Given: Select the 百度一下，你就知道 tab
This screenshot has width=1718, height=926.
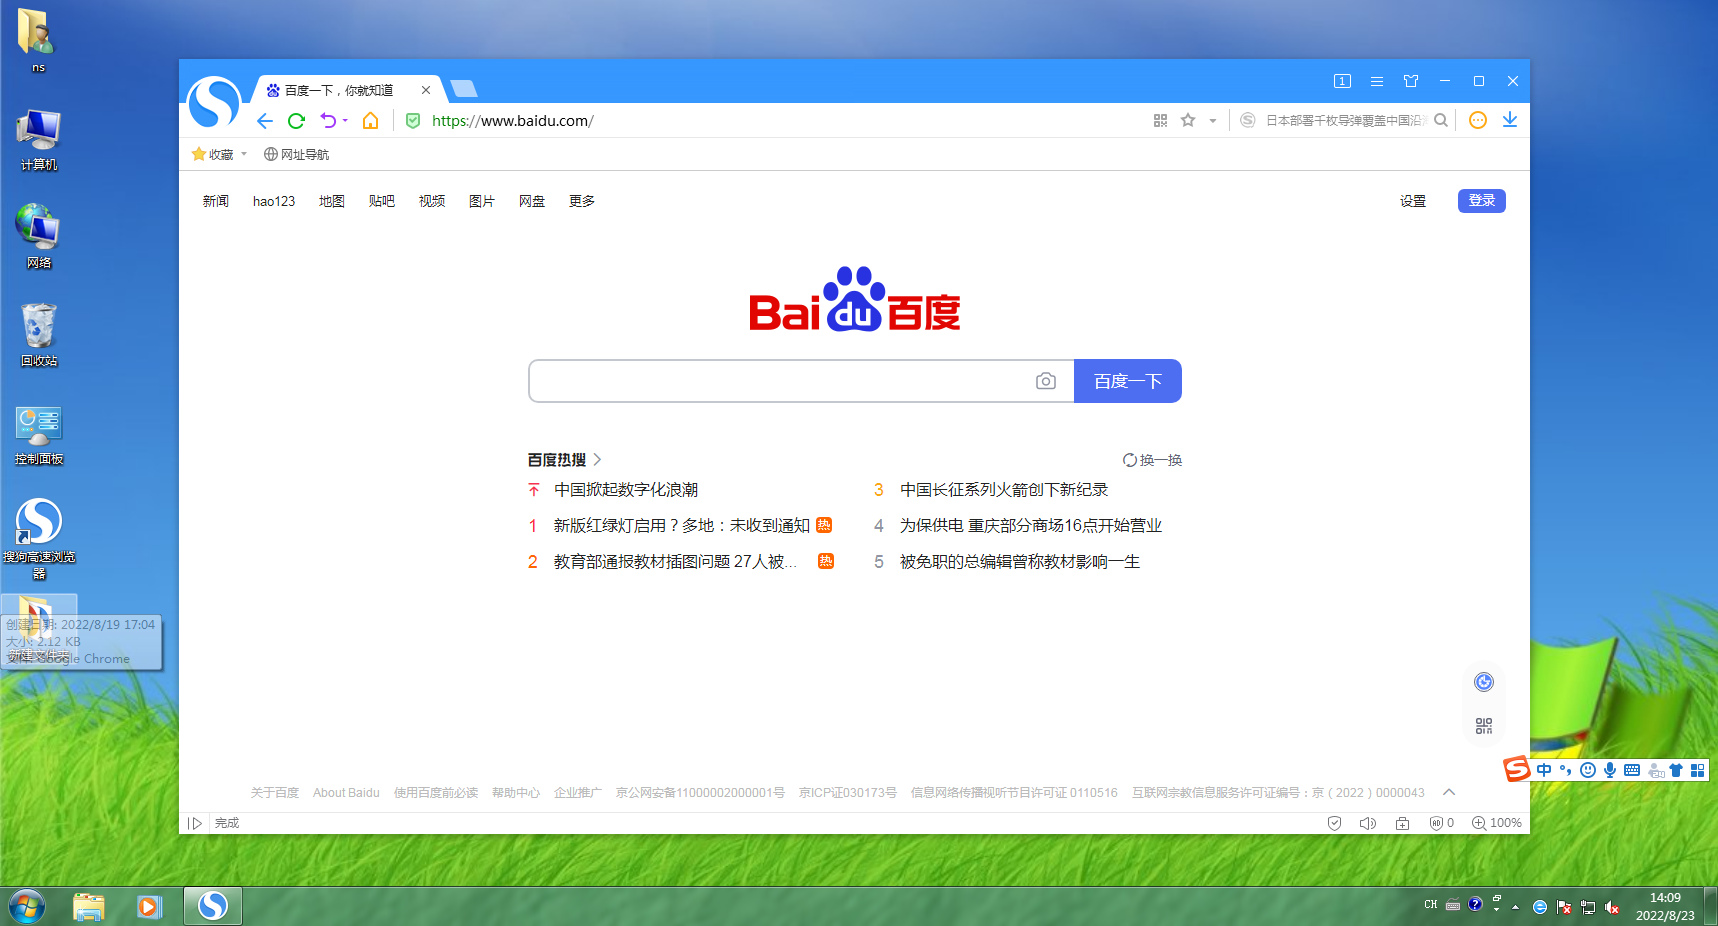Looking at the screenshot, I should pos(340,90).
